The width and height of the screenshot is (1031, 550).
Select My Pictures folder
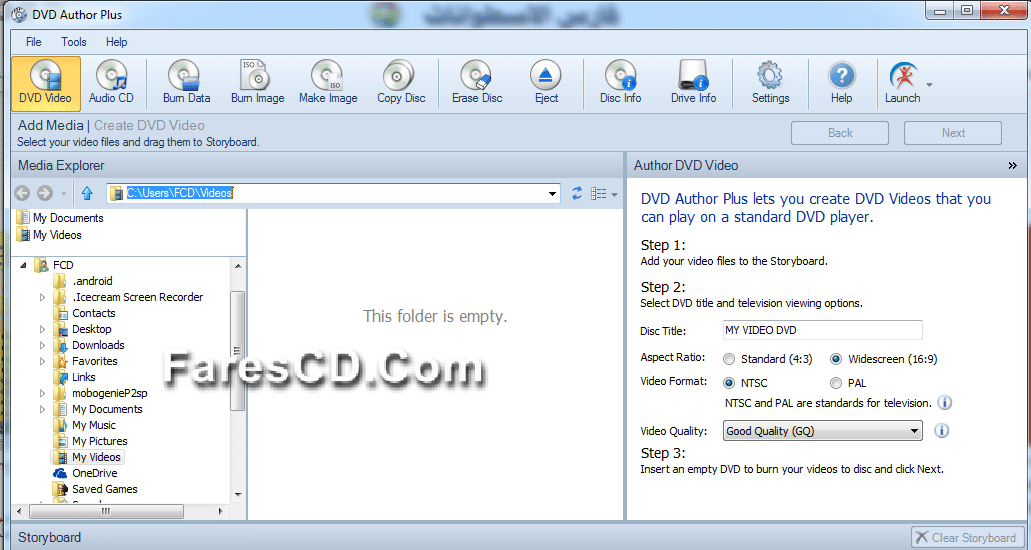(99, 441)
